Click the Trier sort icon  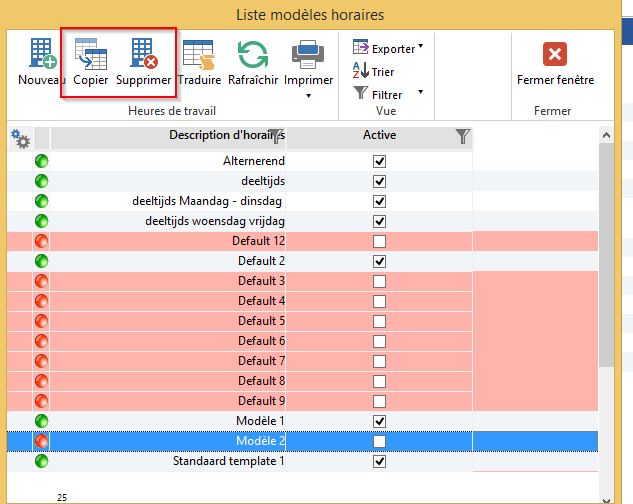pyautogui.click(x=361, y=71)
